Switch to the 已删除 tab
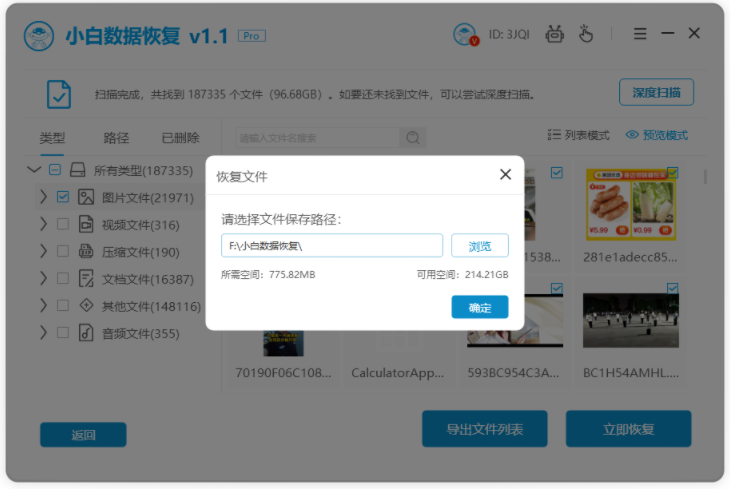730x489 pixels. [180, 138]
